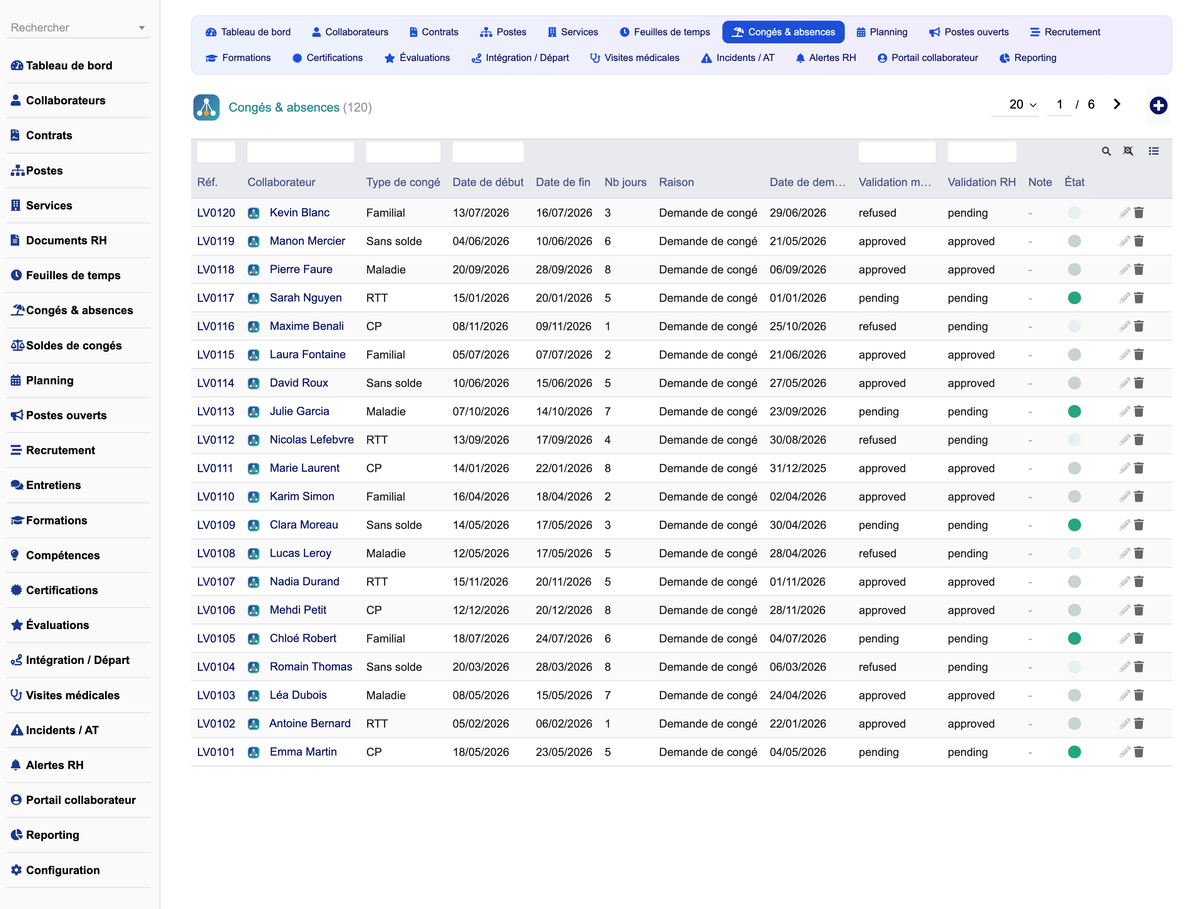Open the list view options icon
This screenshot has height=909, width=1200.
tap(1154, 151)
